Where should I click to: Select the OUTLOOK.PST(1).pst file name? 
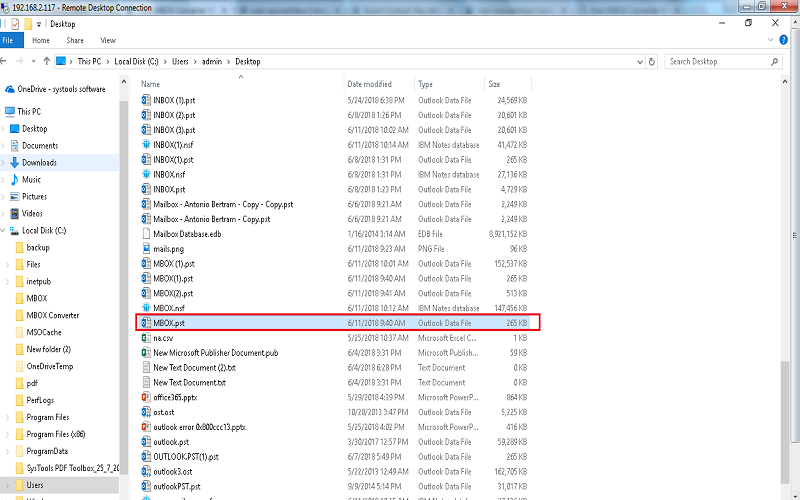186,457
